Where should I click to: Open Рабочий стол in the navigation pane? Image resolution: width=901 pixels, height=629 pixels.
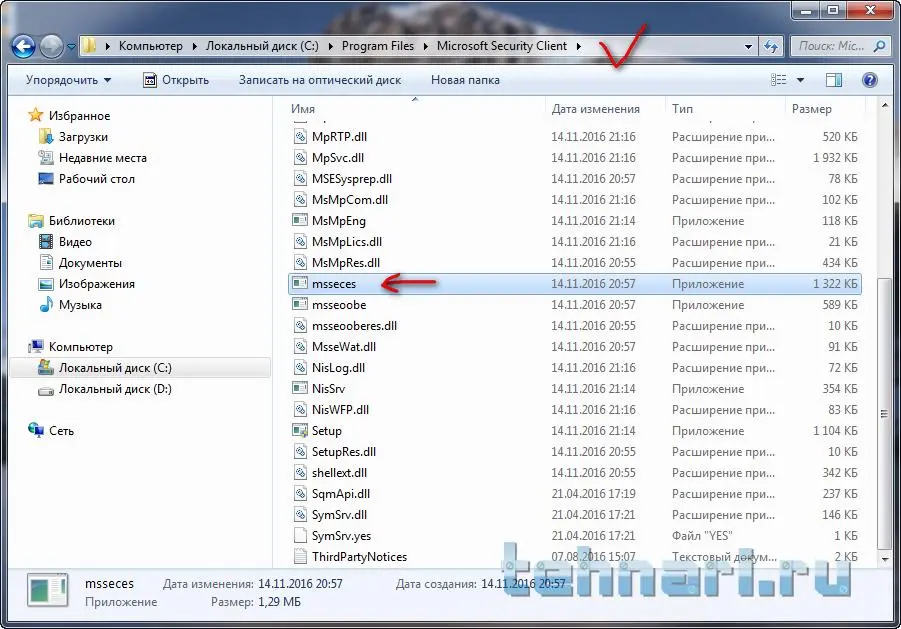click(x=97, y=179)
